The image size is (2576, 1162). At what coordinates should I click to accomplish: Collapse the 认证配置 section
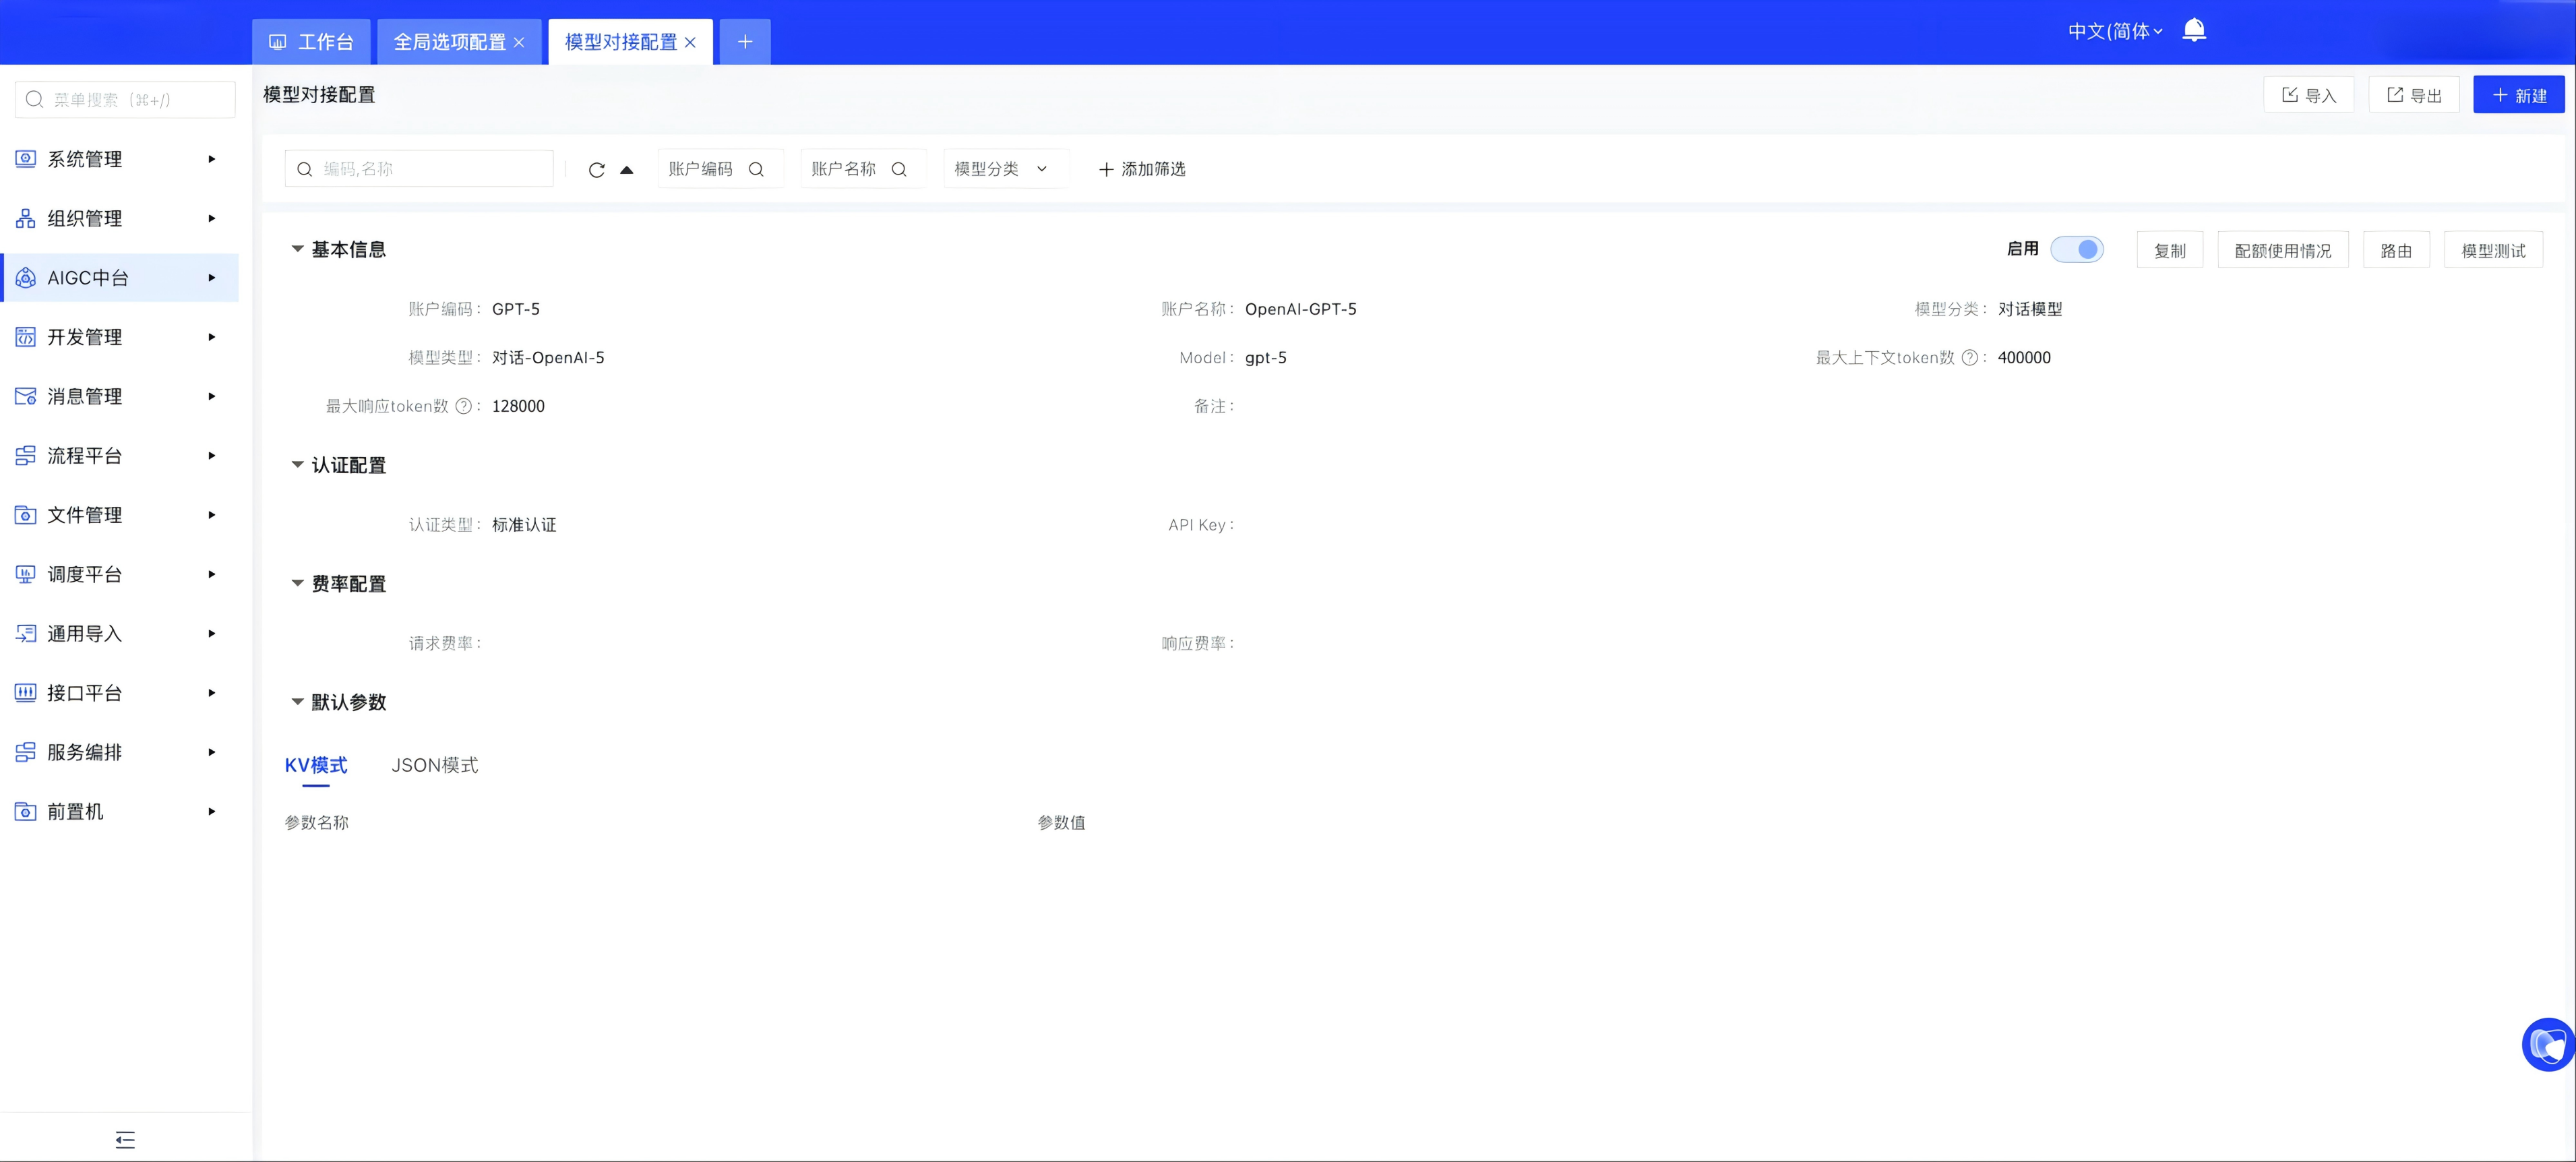297,465
